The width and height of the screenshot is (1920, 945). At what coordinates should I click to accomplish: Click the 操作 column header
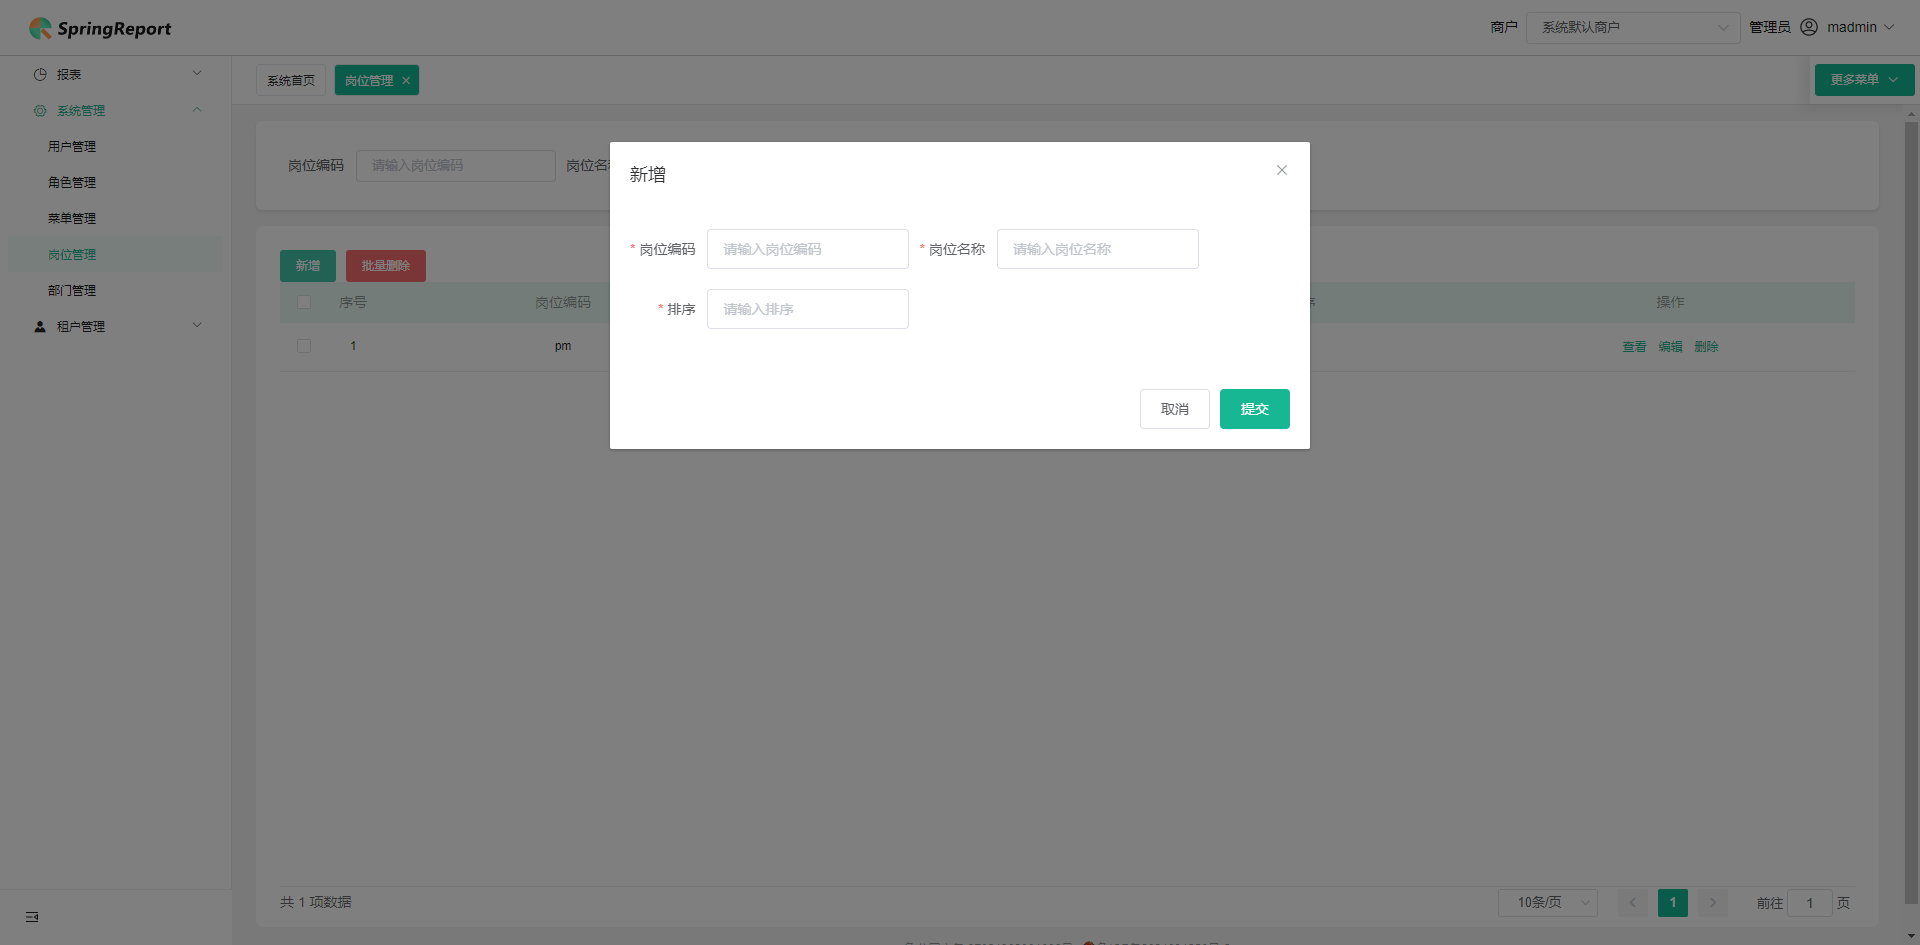click(x=1670, y=302)
